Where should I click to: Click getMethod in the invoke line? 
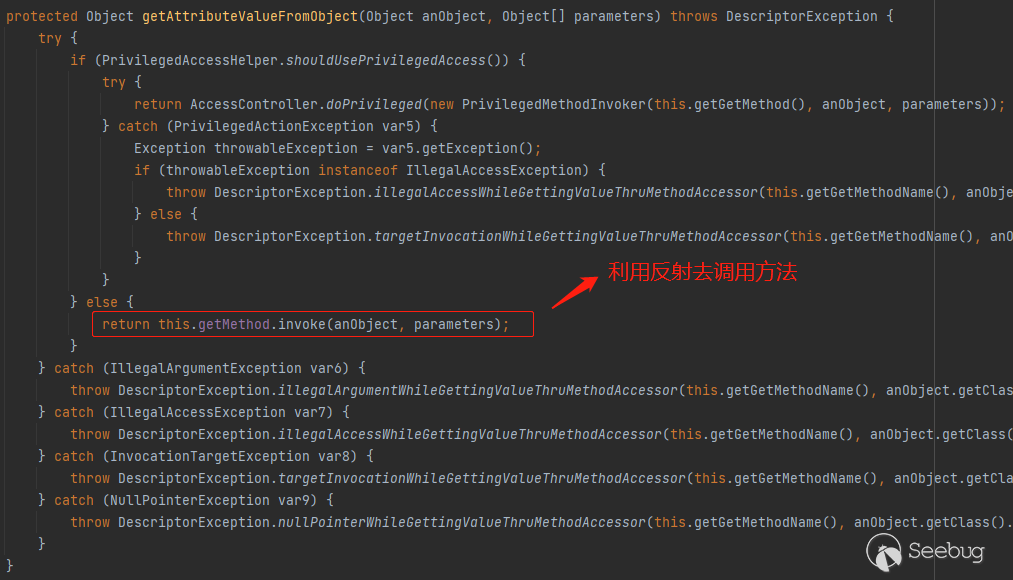[x=234, y=324]
